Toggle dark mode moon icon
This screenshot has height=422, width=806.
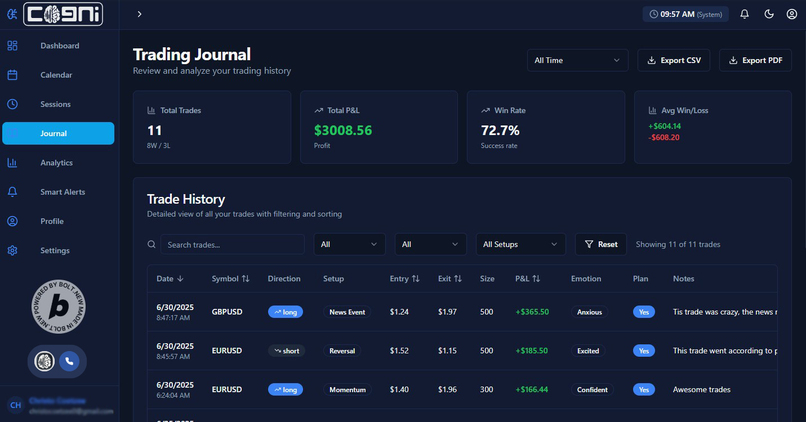[x=769, y=14]
